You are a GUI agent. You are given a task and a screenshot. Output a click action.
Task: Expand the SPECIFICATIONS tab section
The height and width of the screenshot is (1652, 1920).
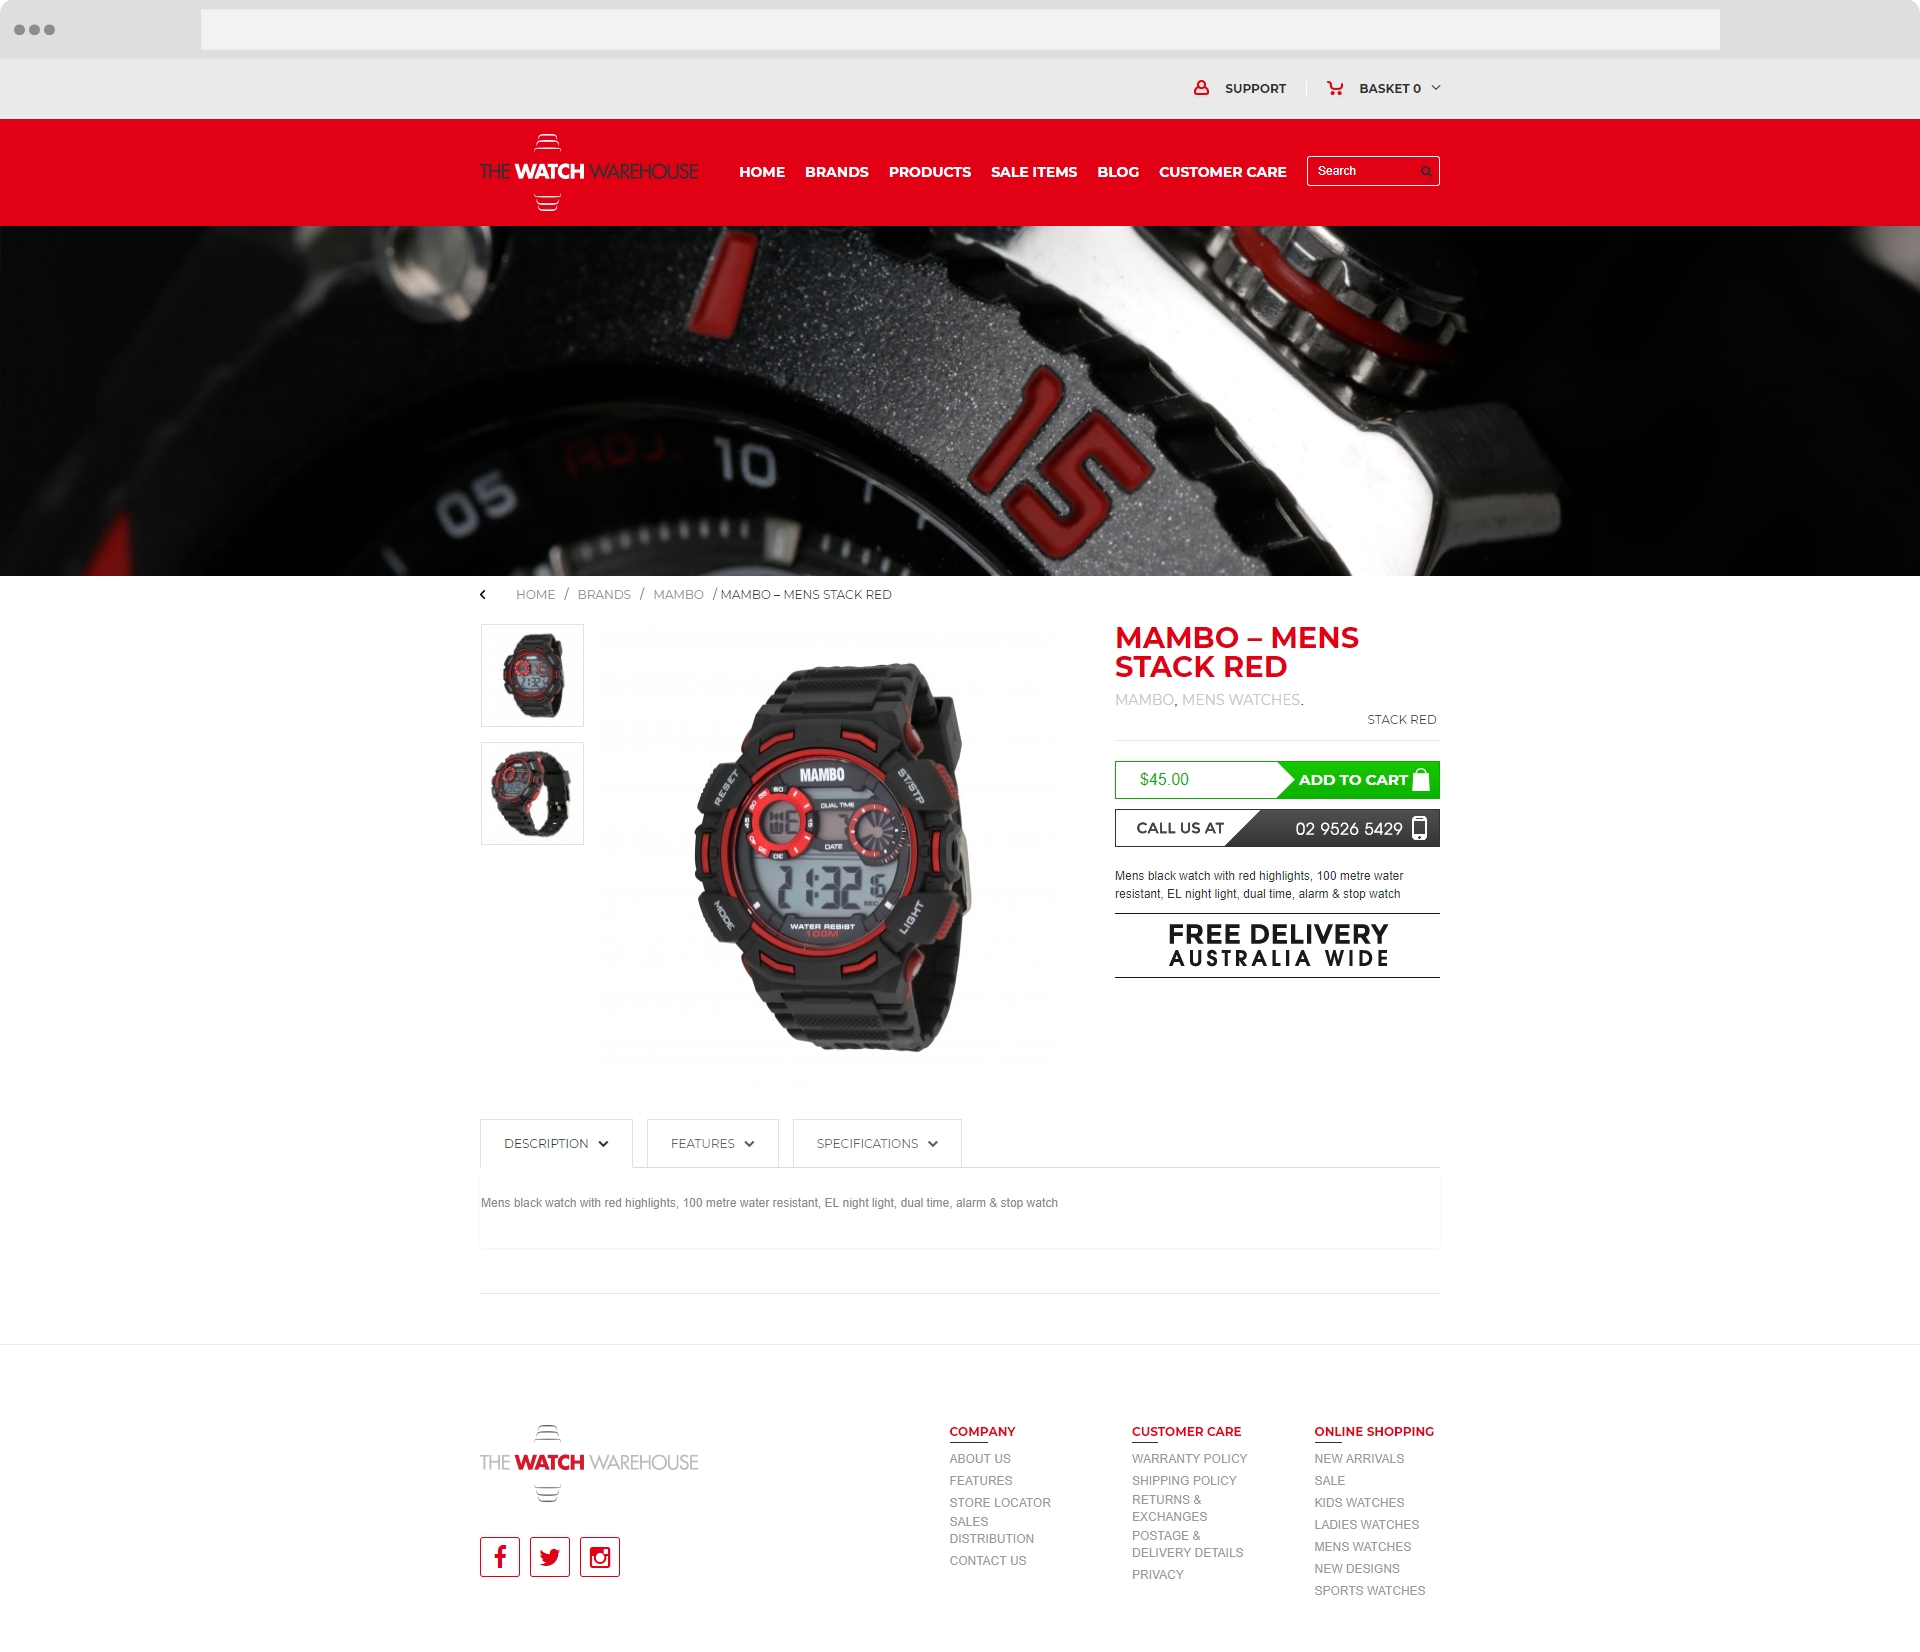point(877,1143)
